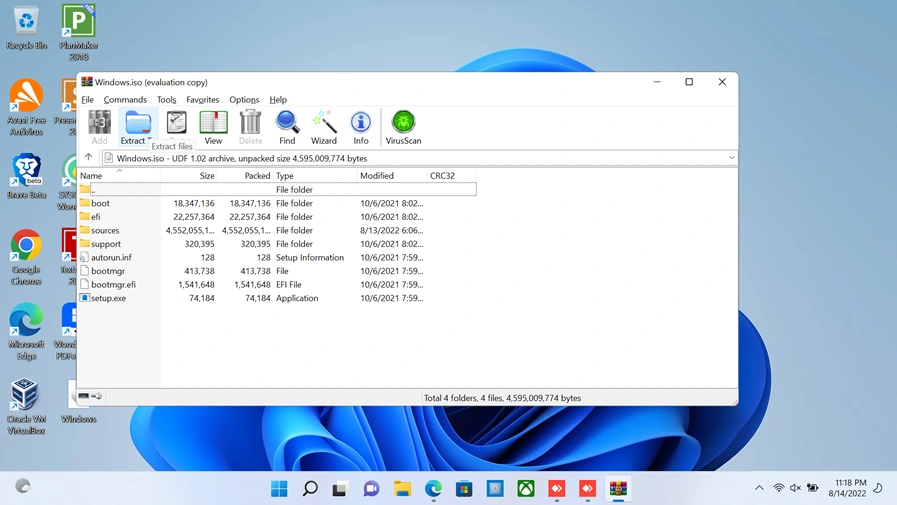
Task: Open Recycle Bin on the desktop
Action: tap(26, 27)
